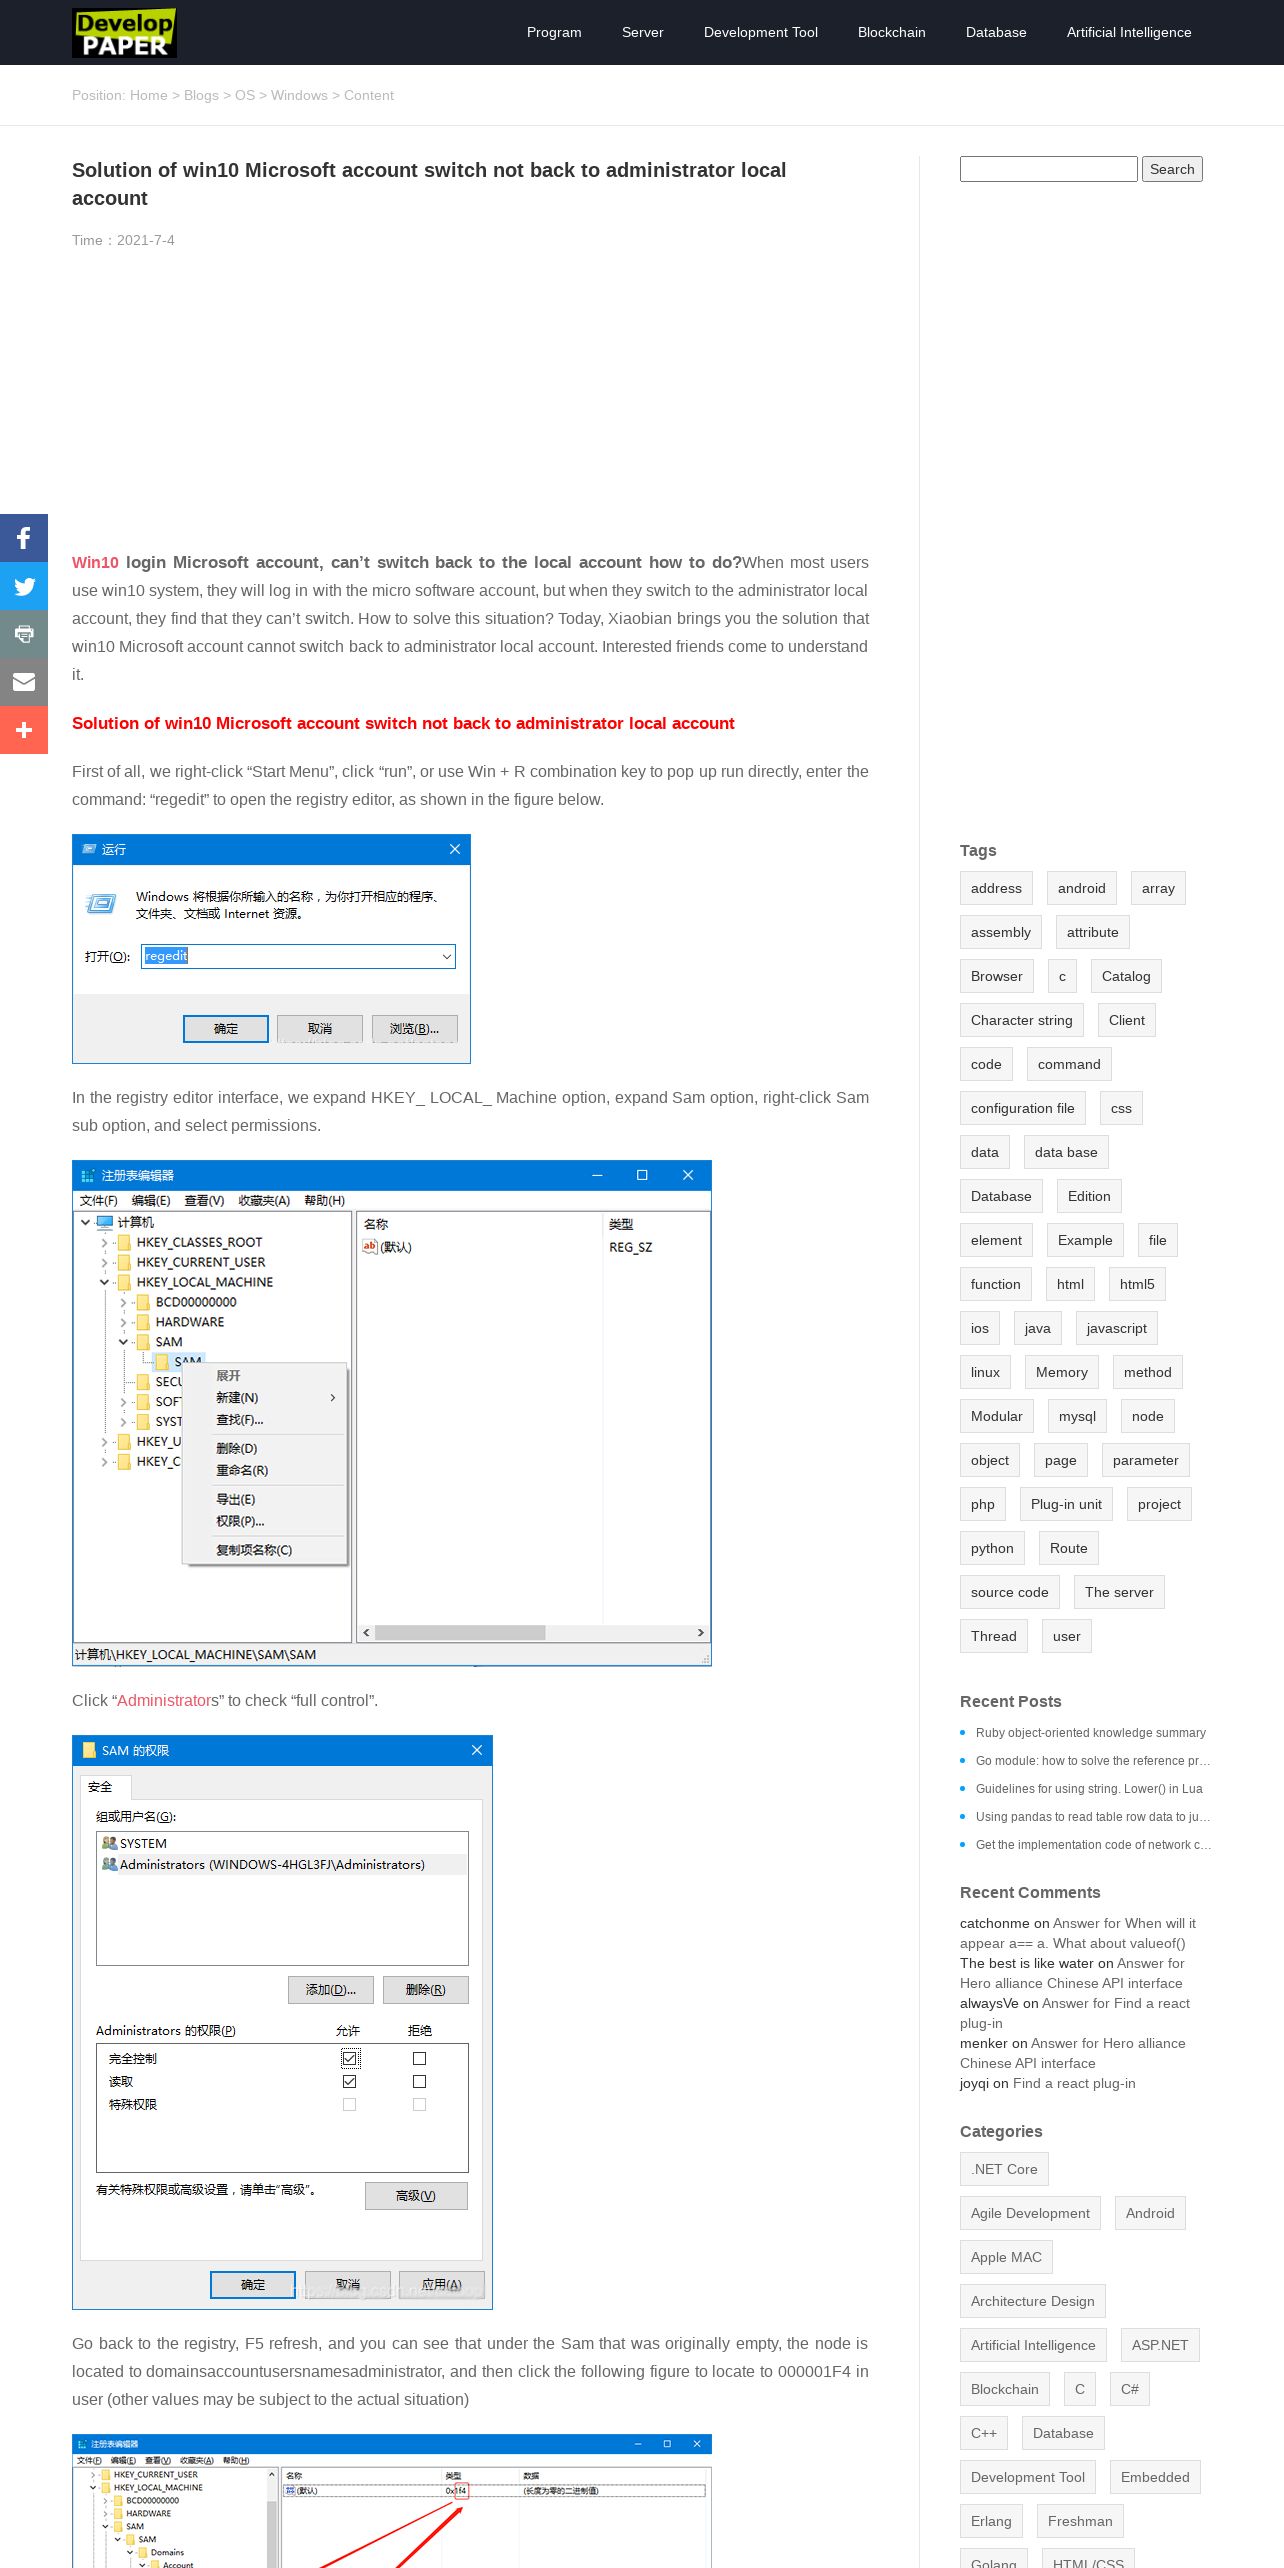The image size is (1284, 2568).
Task: Click the Search button
Action: pyautogui.click(x=1172, y=169)
